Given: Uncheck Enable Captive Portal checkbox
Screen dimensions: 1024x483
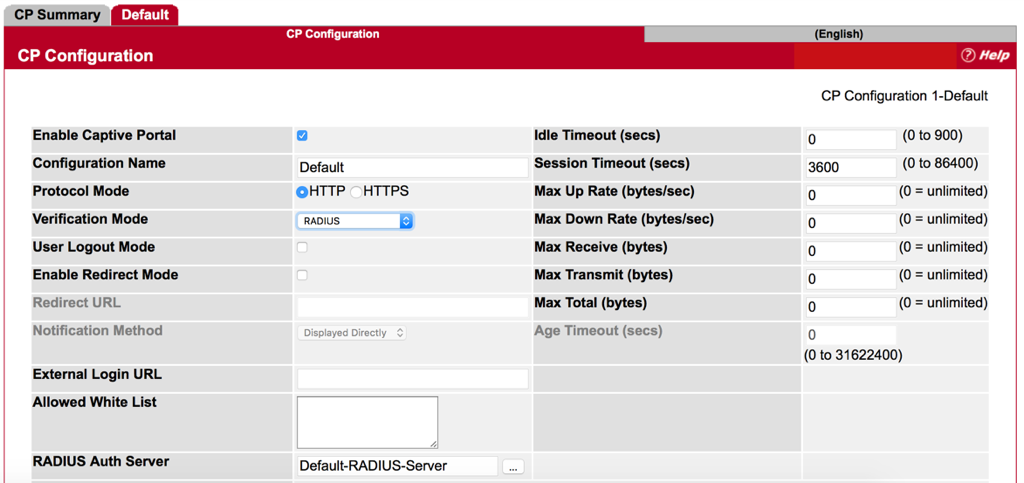Looking at the screenshot, I should [x=302, y=136].
